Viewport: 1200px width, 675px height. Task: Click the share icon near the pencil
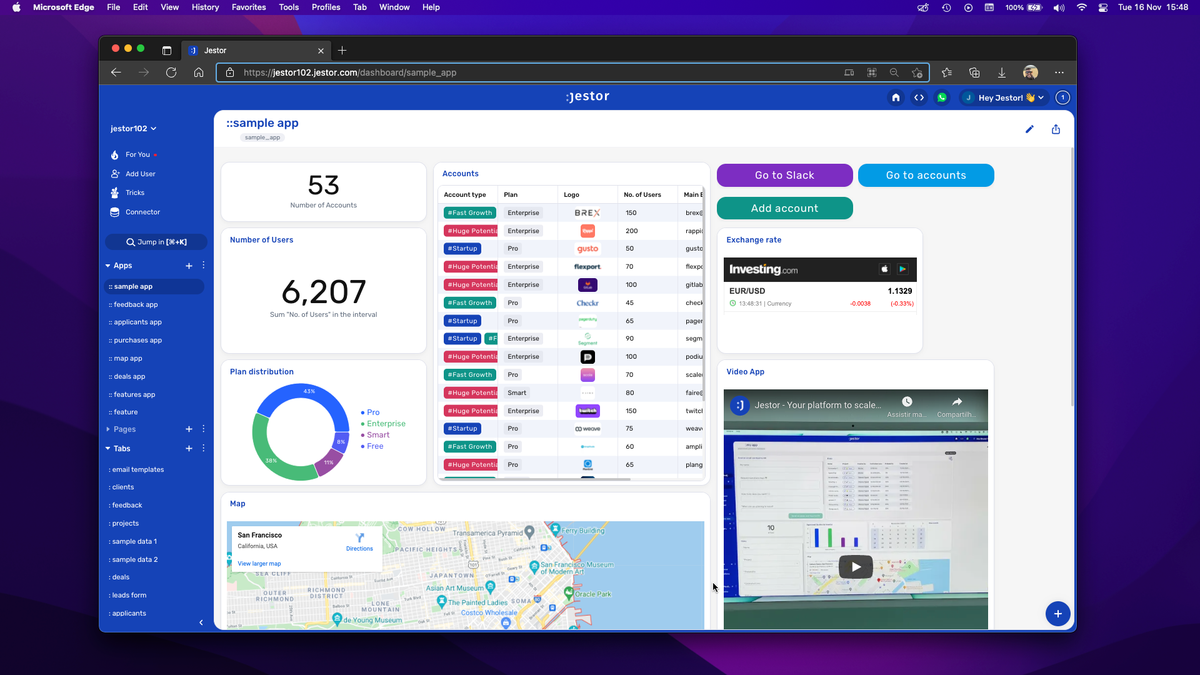[1055, 129]
